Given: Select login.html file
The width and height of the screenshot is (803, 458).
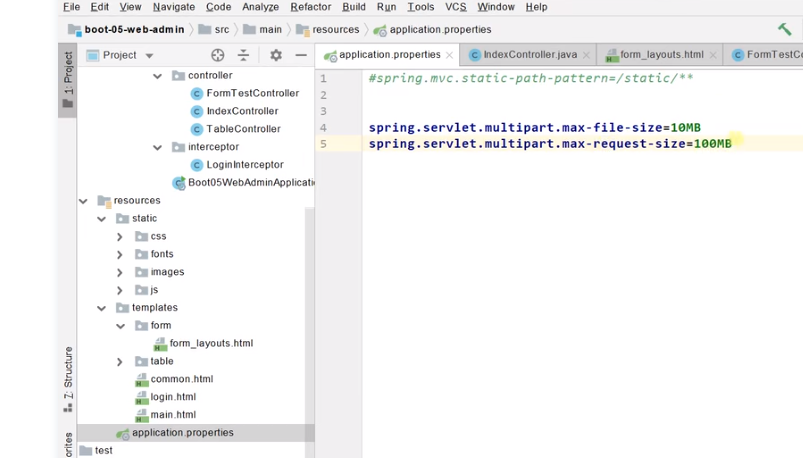Looking at the screenshot, I should coord(165,397).
